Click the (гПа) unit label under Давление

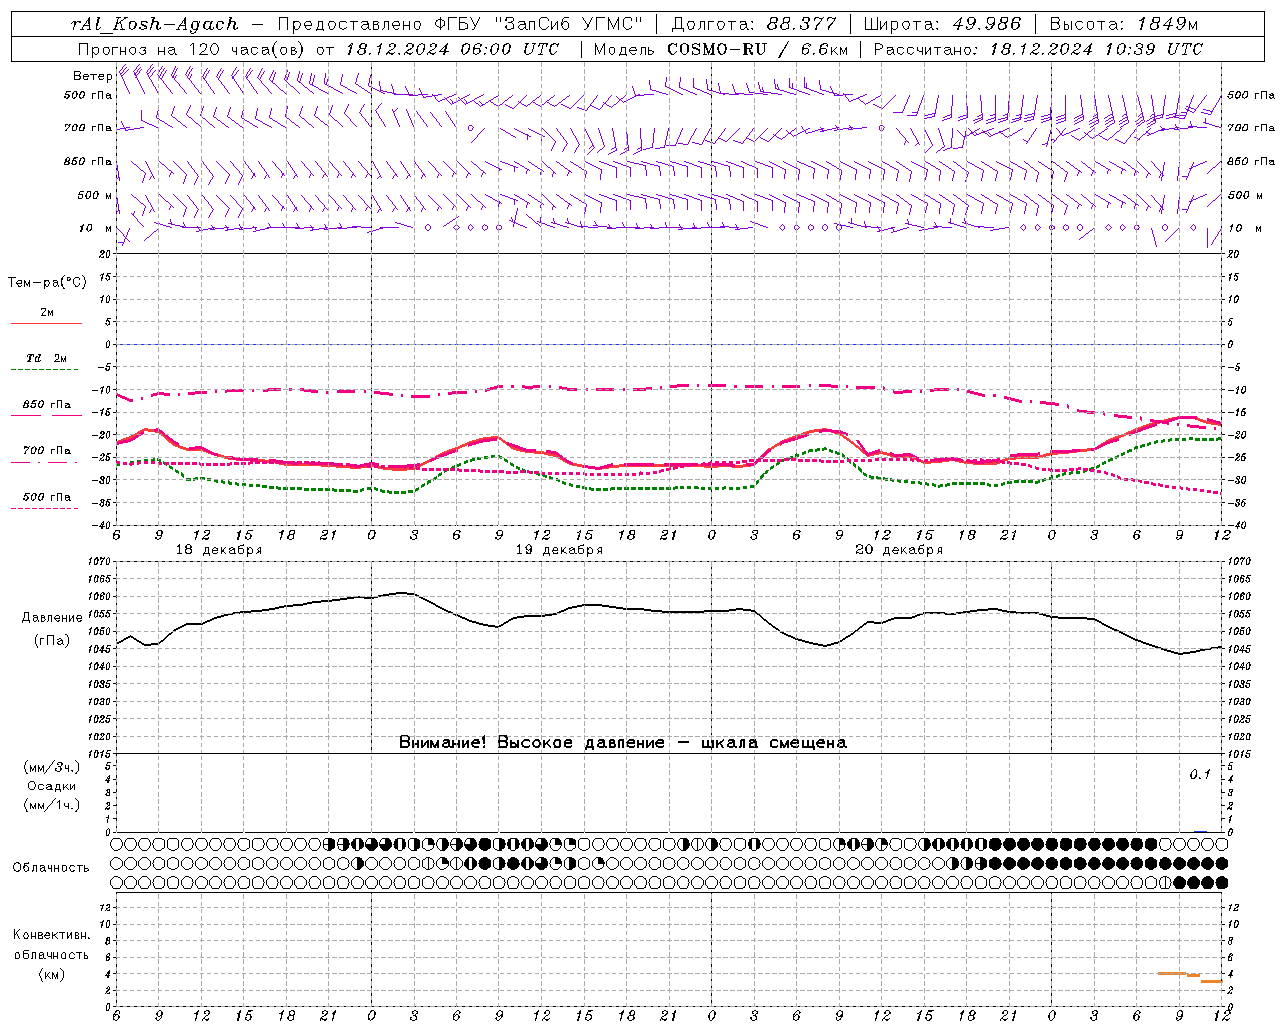[x=52, y=641]
